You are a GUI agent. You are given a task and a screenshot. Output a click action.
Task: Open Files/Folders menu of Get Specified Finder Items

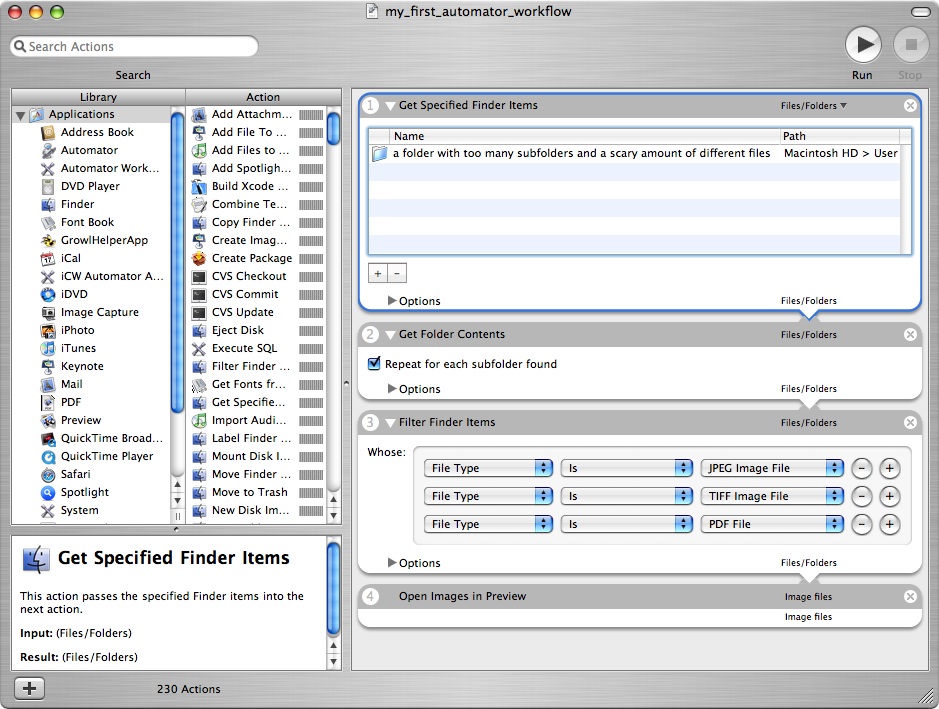(814, 105)
